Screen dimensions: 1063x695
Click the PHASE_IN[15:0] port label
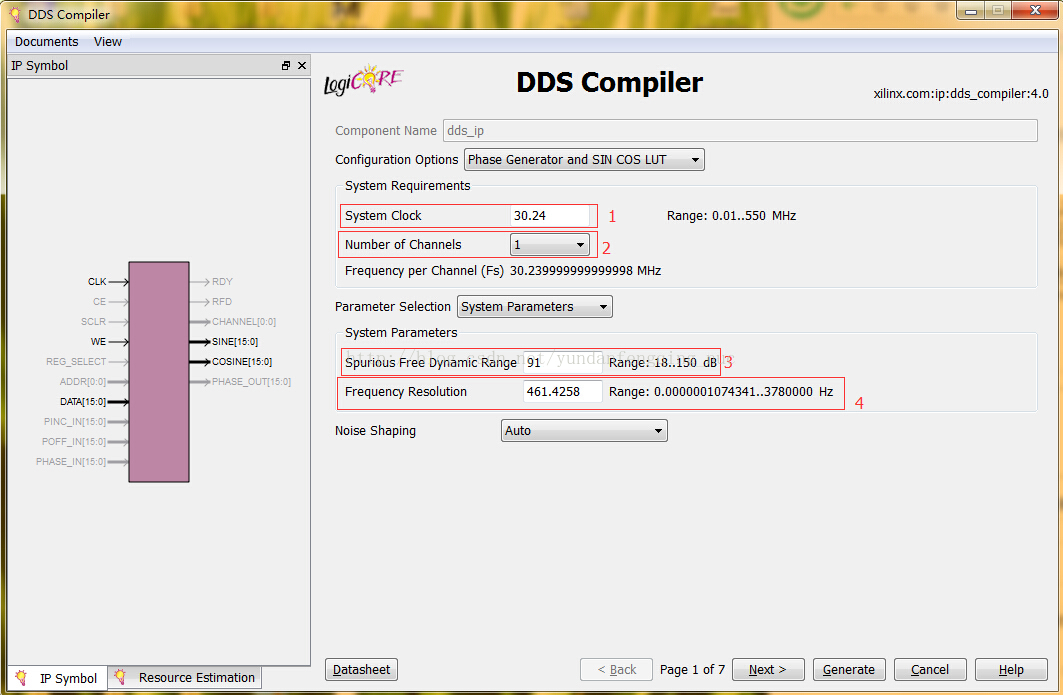71,462
